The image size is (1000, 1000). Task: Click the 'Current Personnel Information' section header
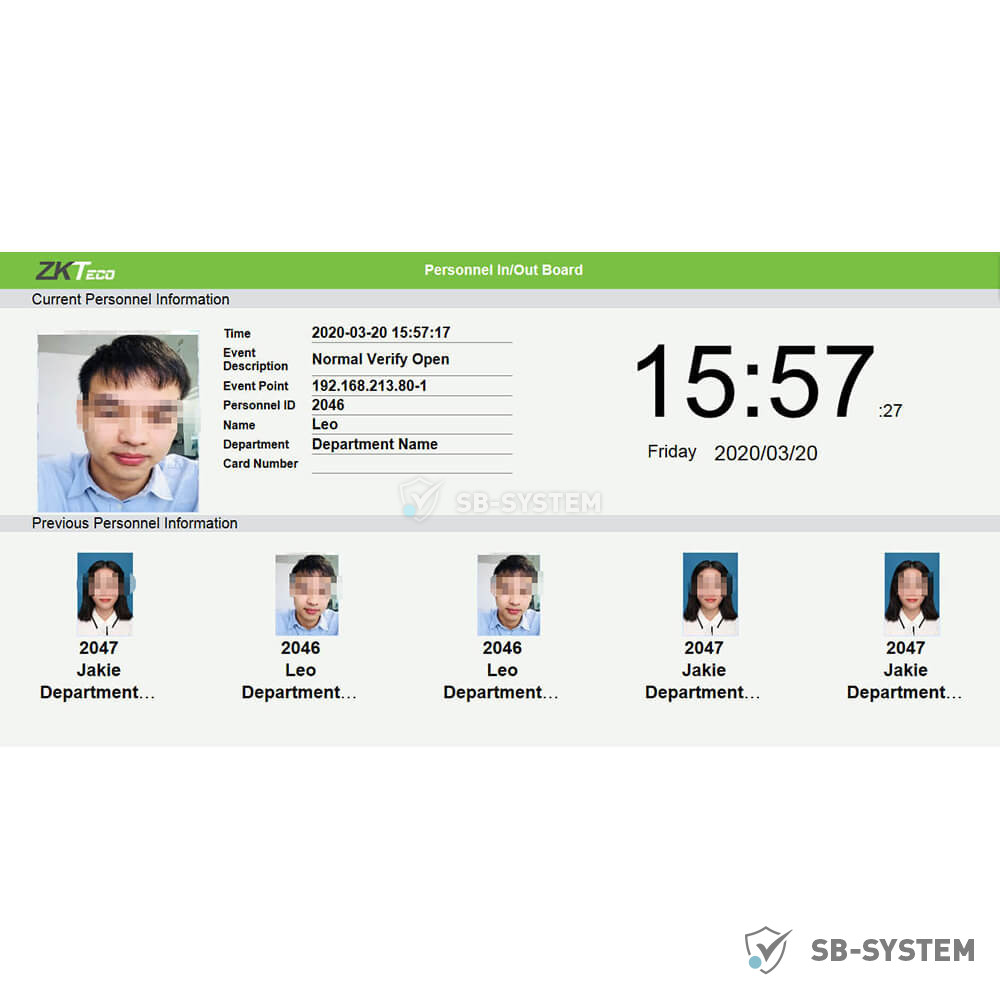(x=130, y=299)
